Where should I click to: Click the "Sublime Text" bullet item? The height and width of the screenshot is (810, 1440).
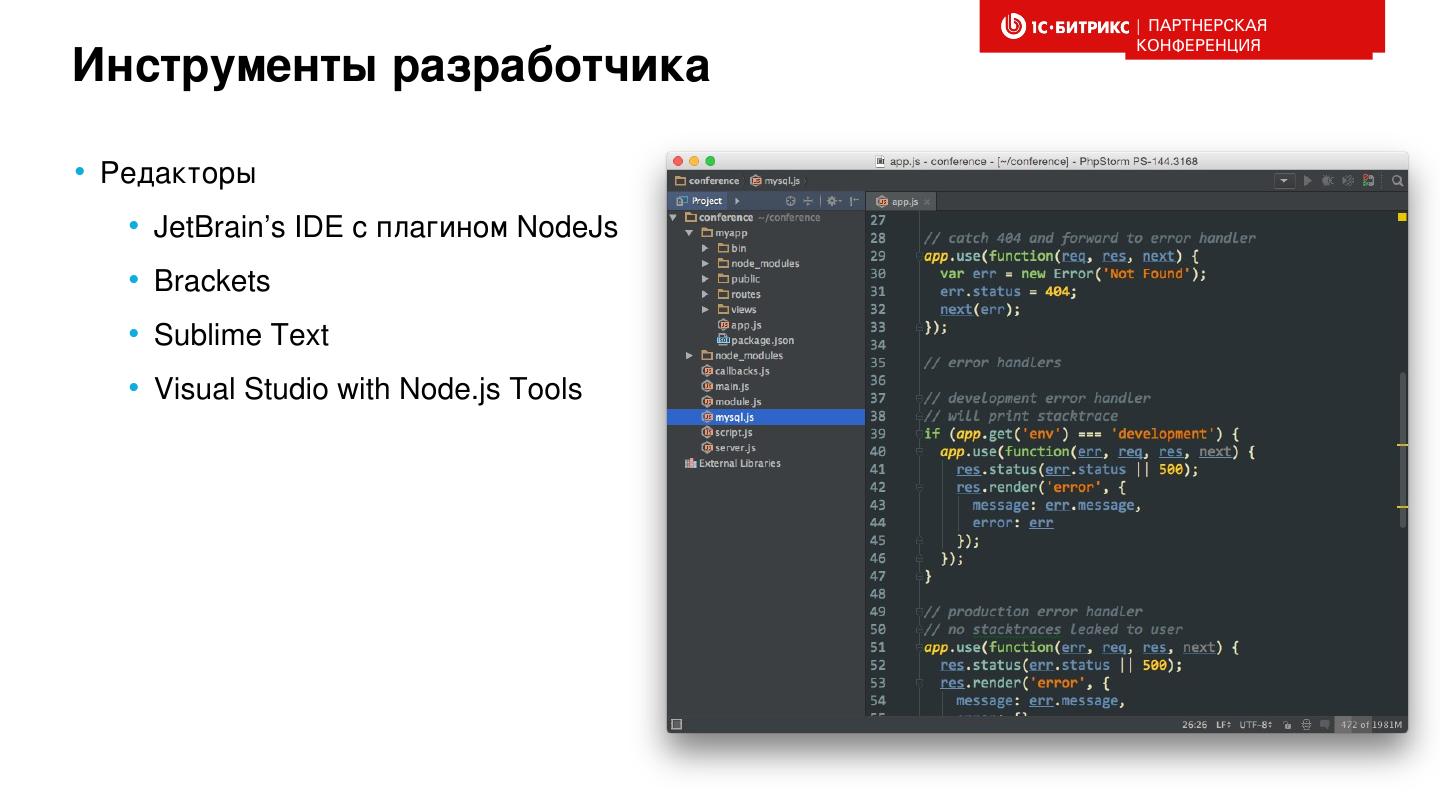241,335
